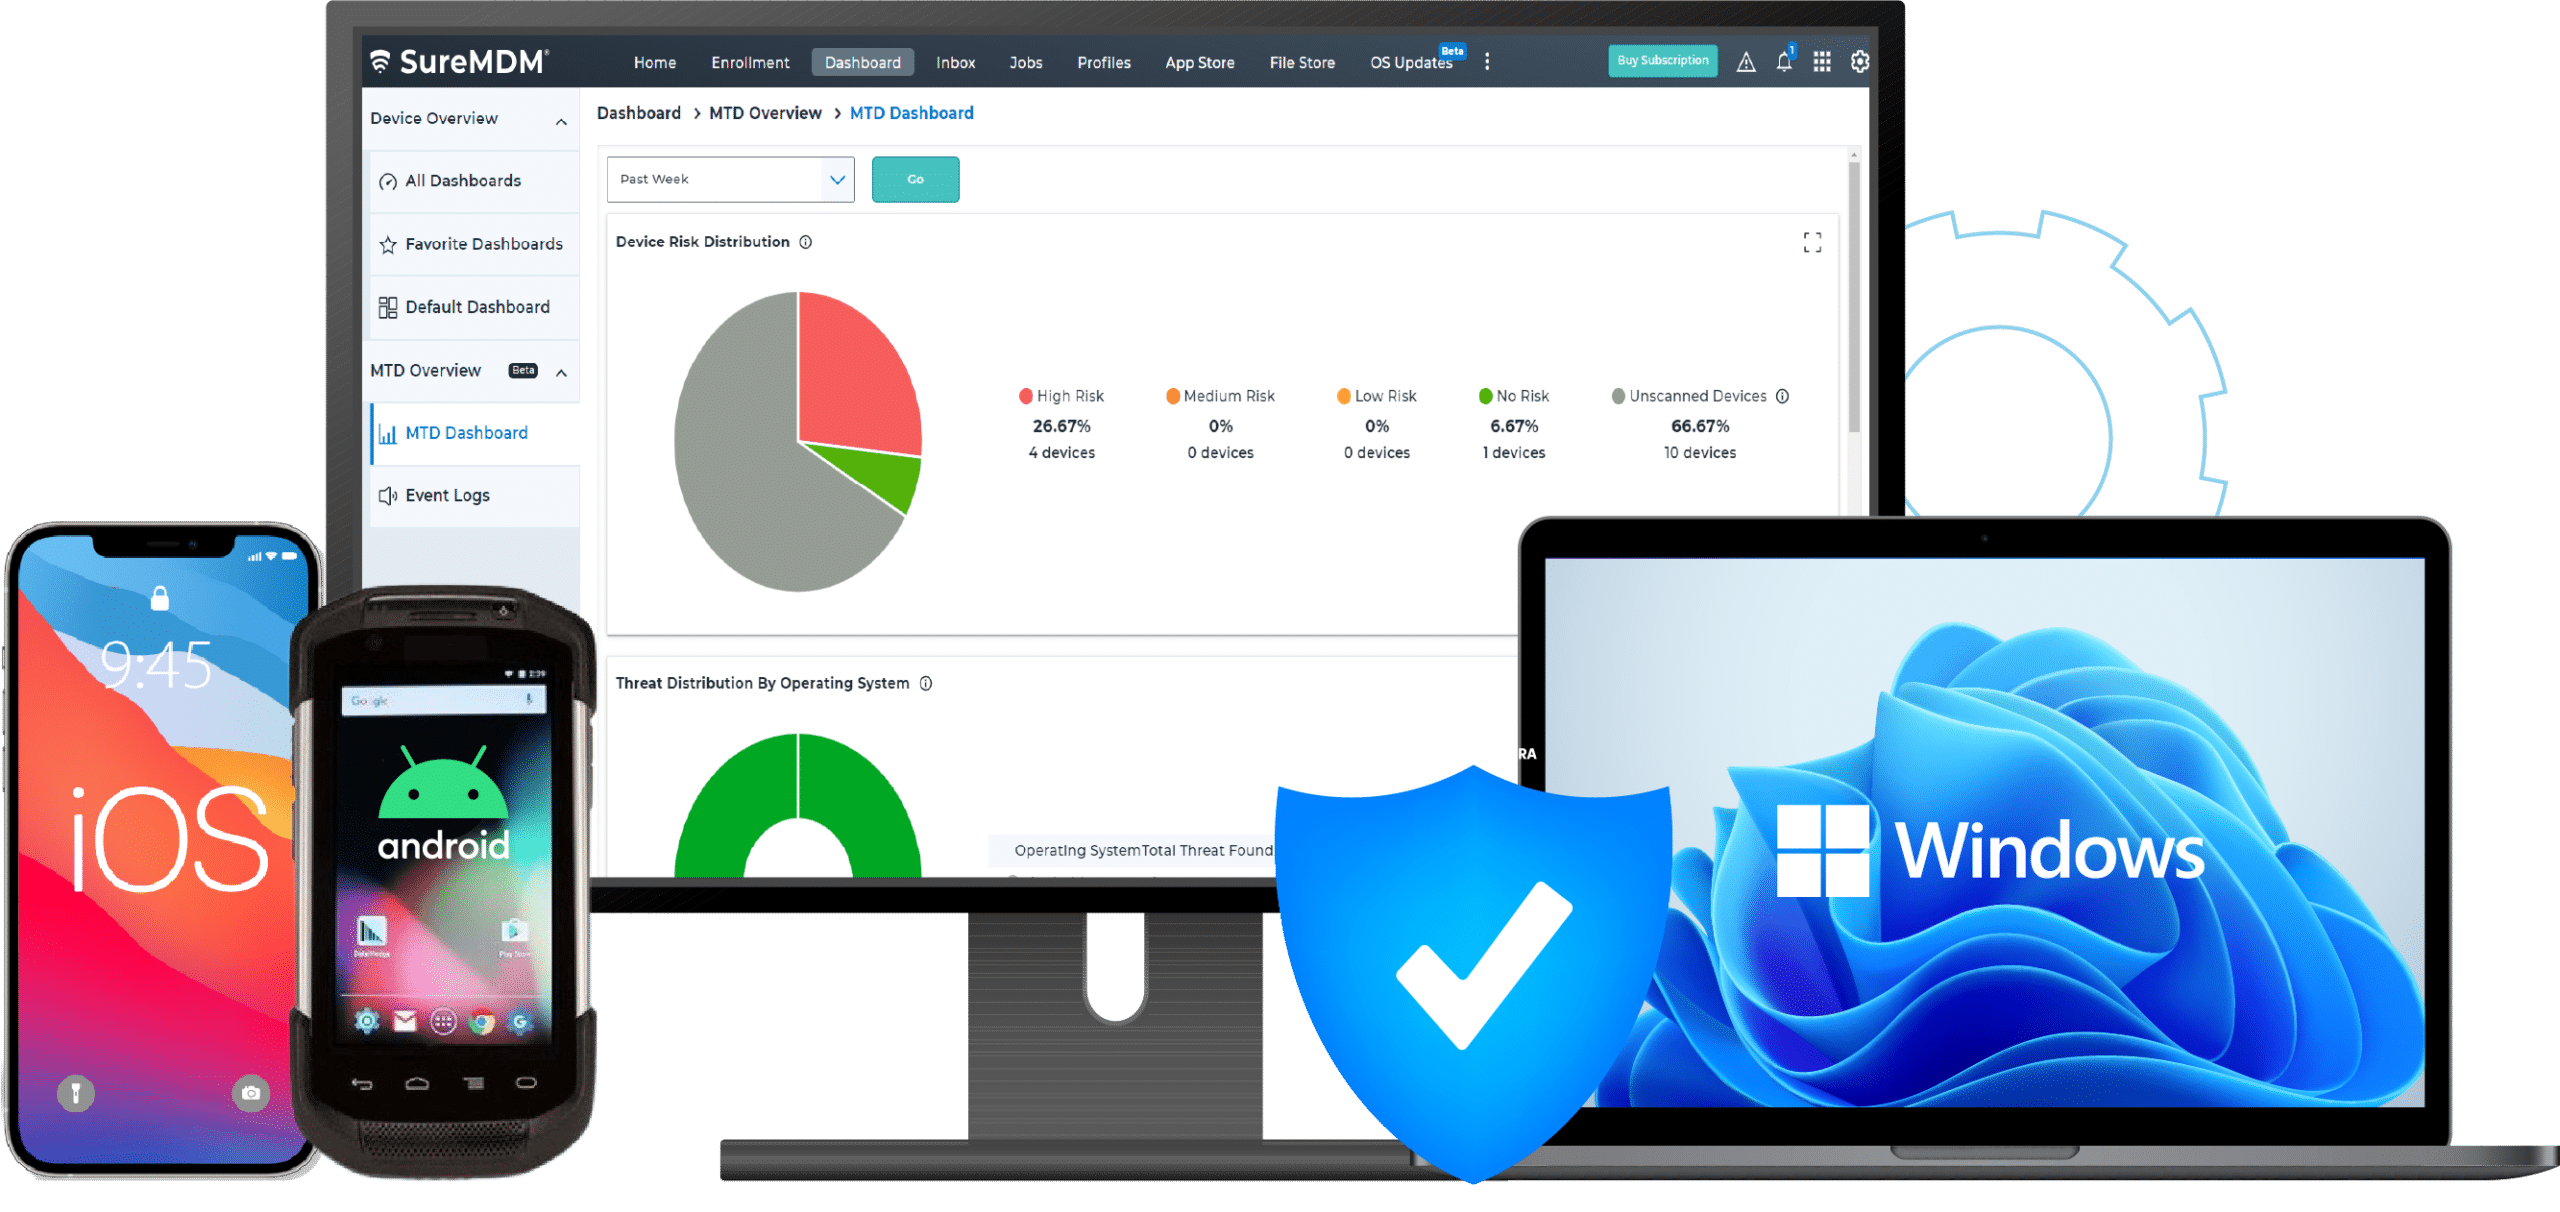The height and width of the screenshot is (1212, 2560).
Task: Click the Favorite Dashboards star icon
Action: (x=388, y=244)
